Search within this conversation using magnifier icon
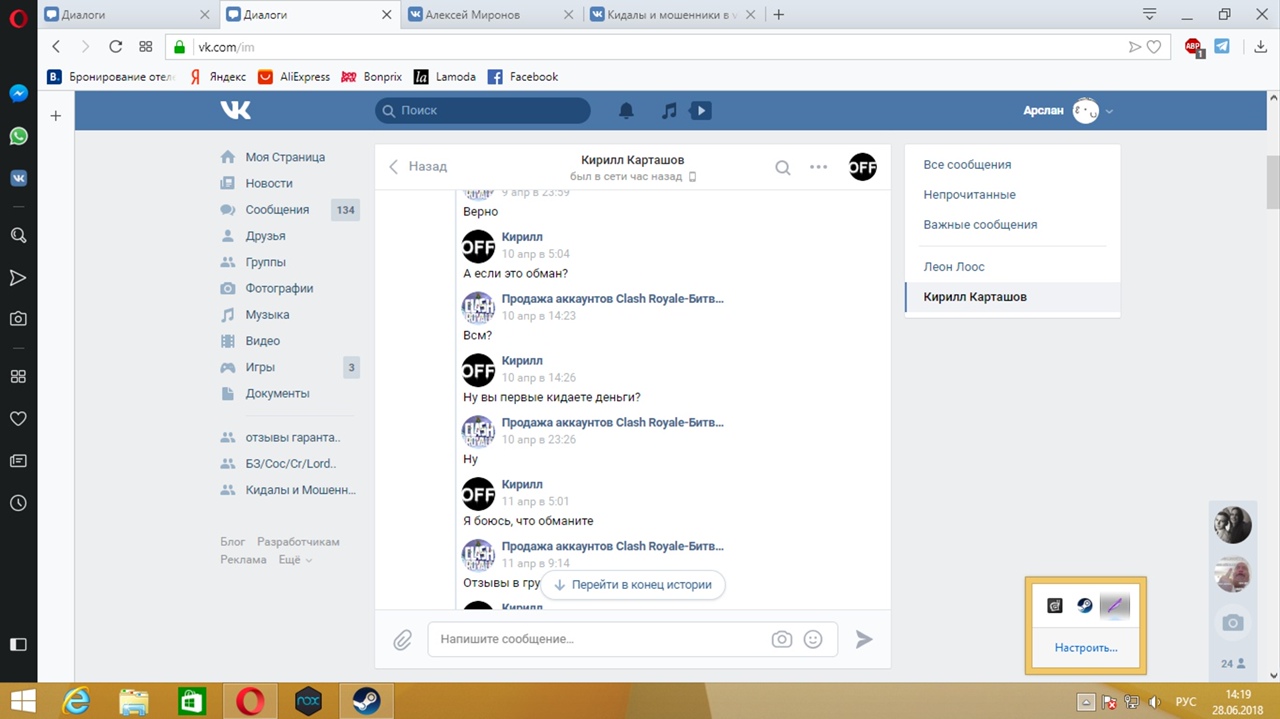 783,167
